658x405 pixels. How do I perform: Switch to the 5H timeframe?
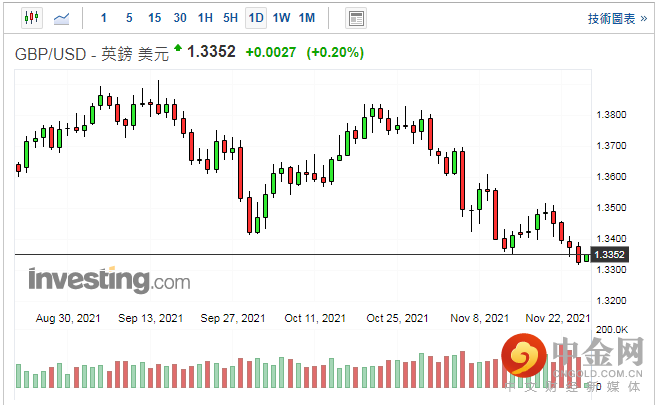[231, 18]
